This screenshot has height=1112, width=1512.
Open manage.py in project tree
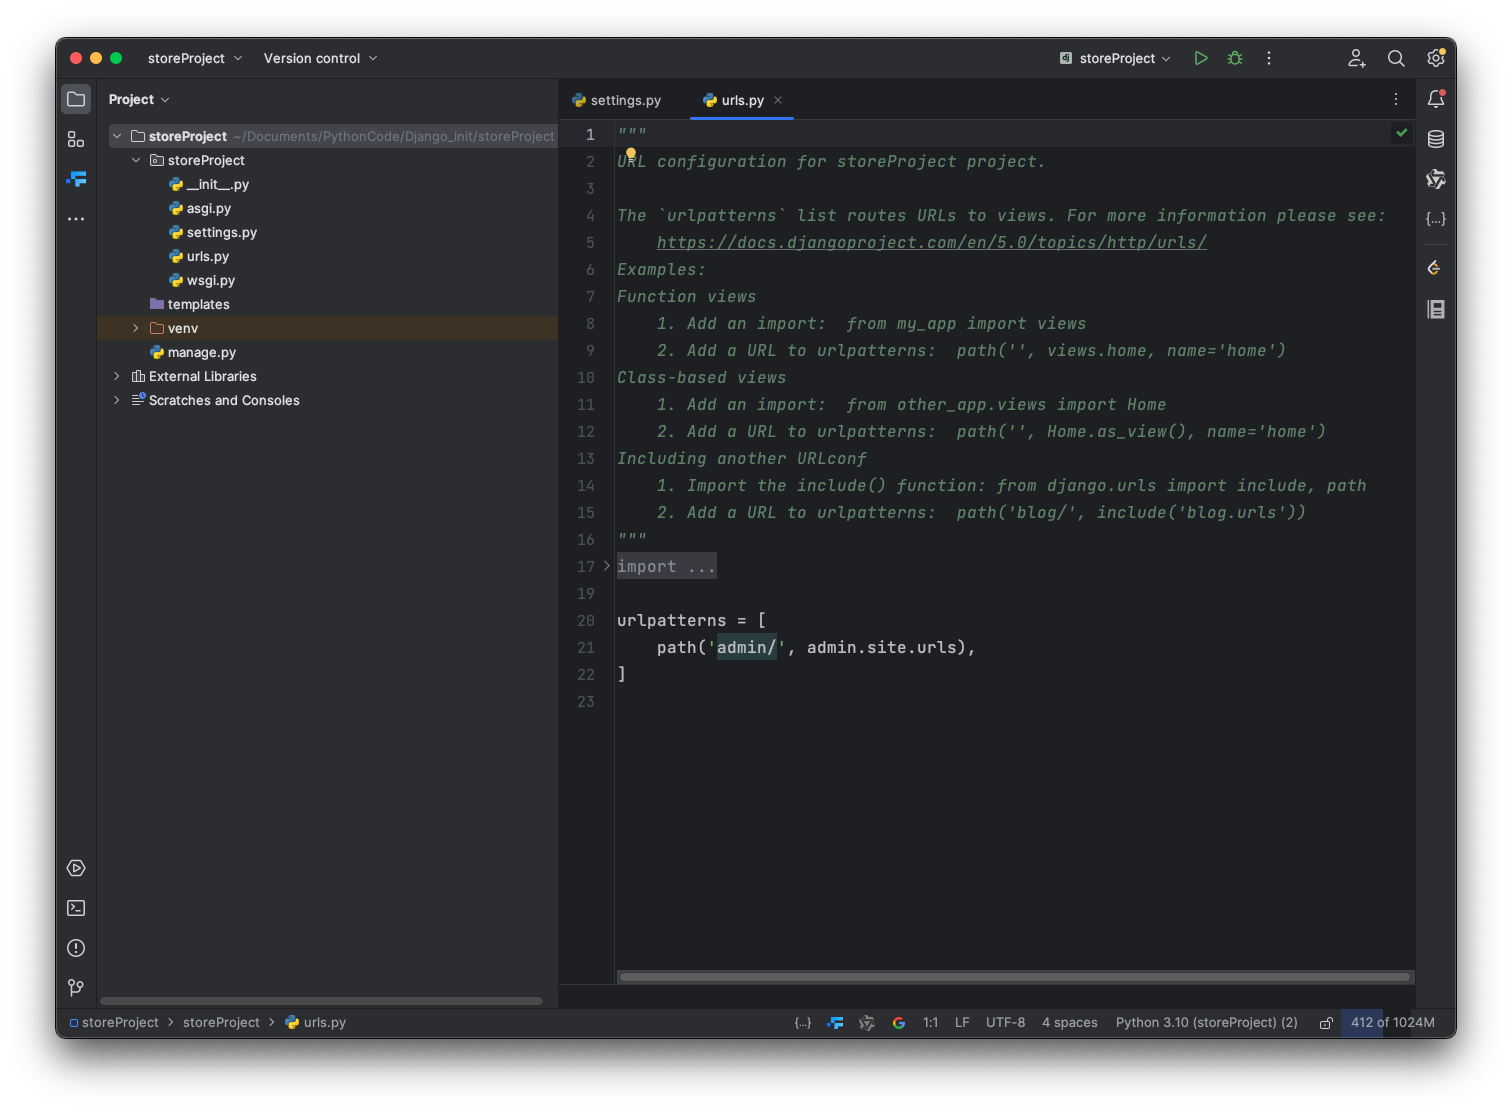[x=201, y=352]
